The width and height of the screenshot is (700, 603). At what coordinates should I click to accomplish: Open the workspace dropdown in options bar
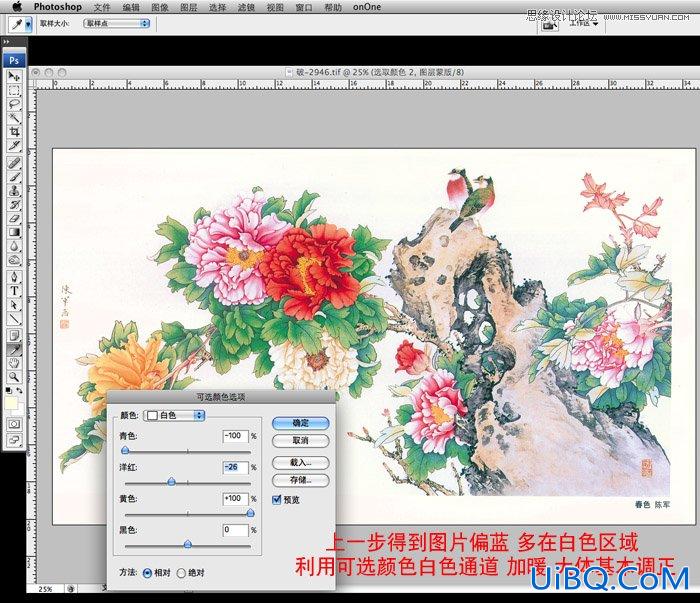pos(584,23)
